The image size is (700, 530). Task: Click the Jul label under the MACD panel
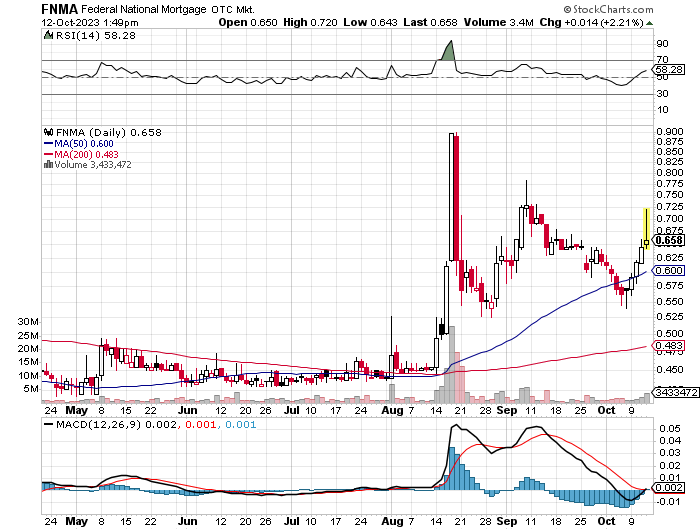pos(292,521)
